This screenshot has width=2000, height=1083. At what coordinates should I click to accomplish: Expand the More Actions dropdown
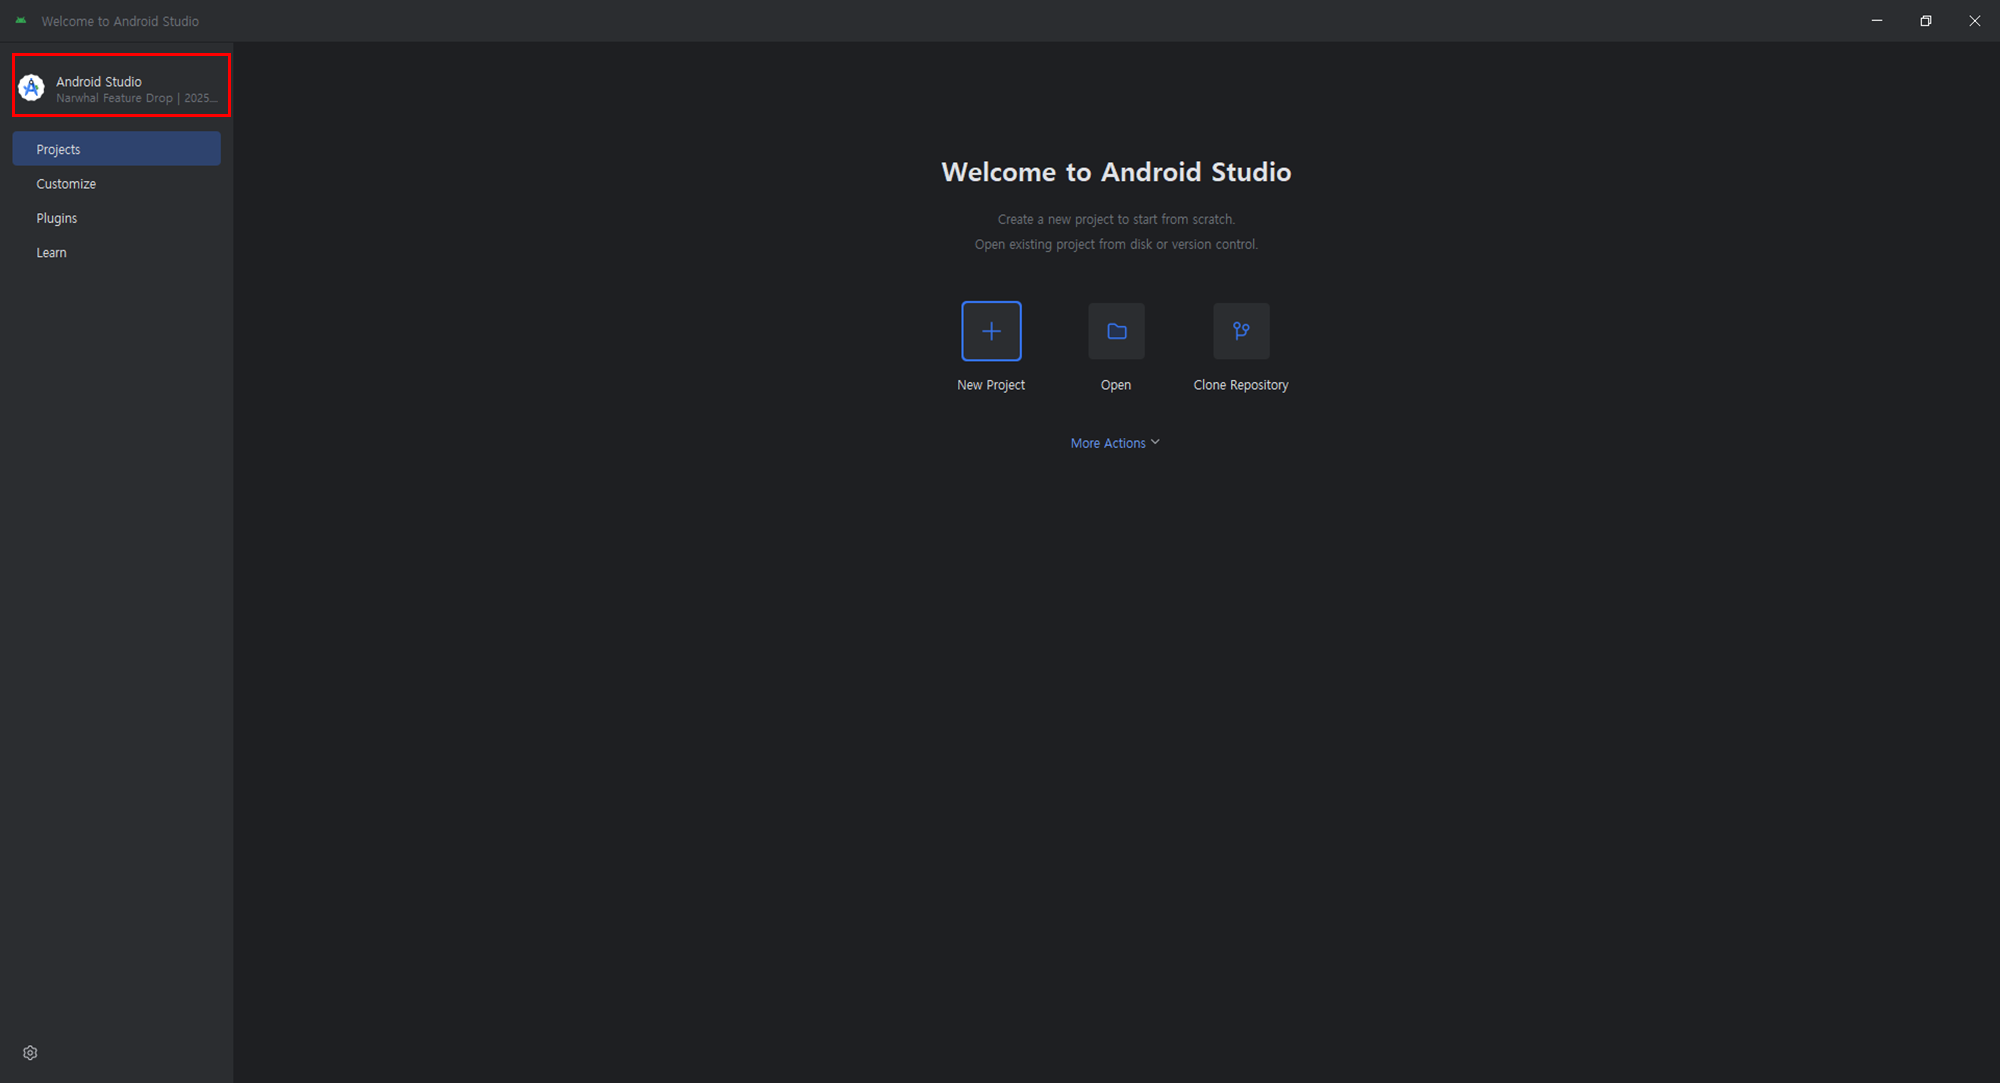1108,443
